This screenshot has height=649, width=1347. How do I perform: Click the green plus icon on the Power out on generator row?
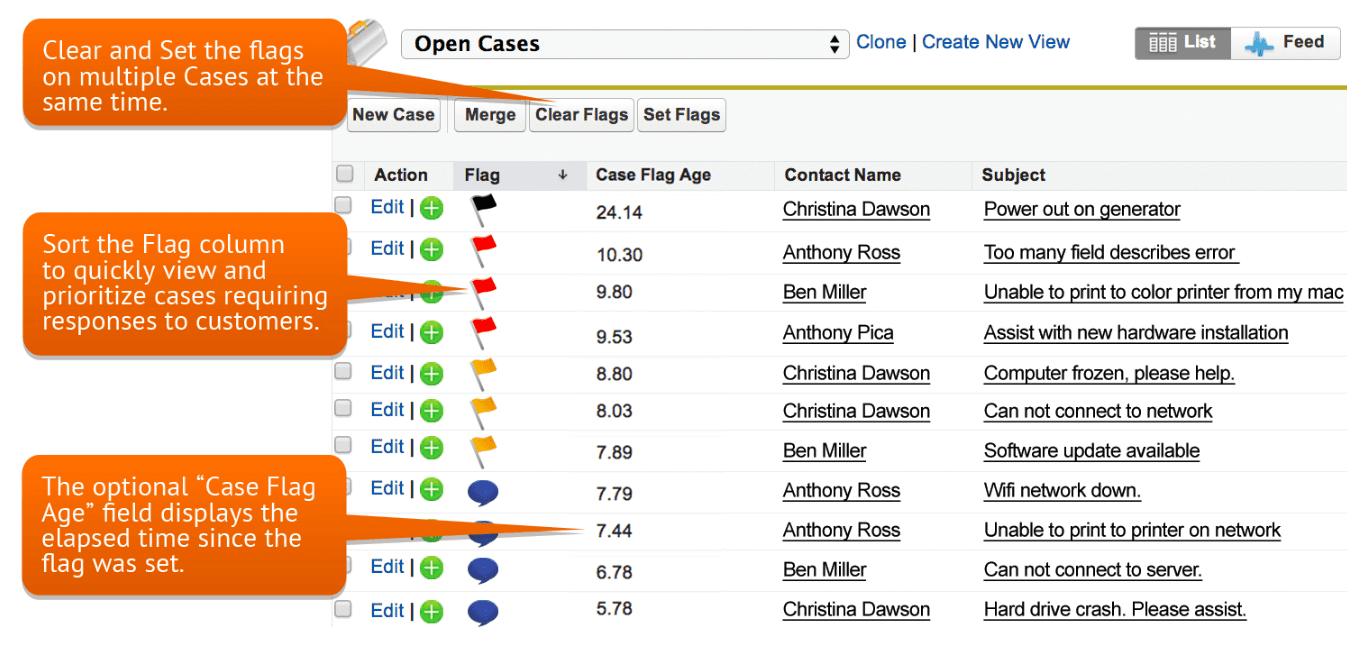pos(430,207)
